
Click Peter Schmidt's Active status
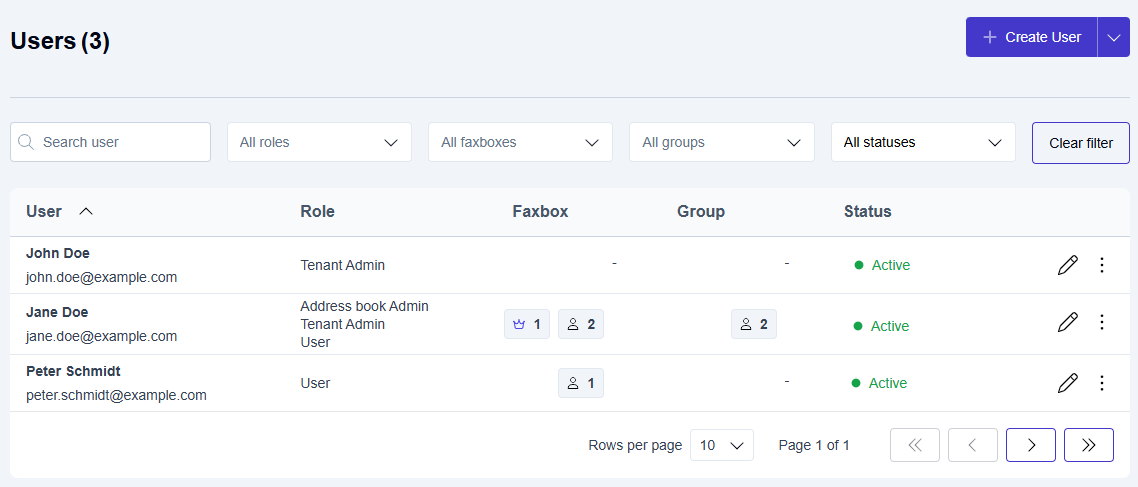pos(880,382)
